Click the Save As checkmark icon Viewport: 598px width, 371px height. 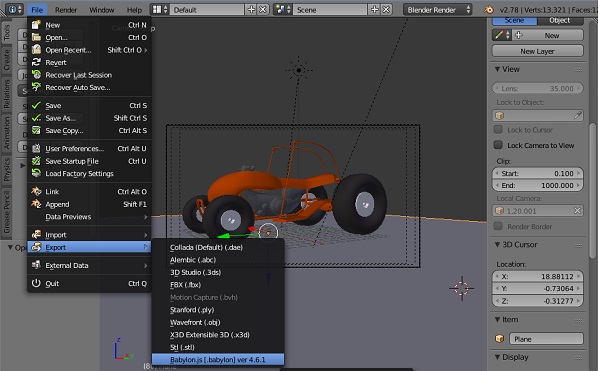[x=36, y=118]
